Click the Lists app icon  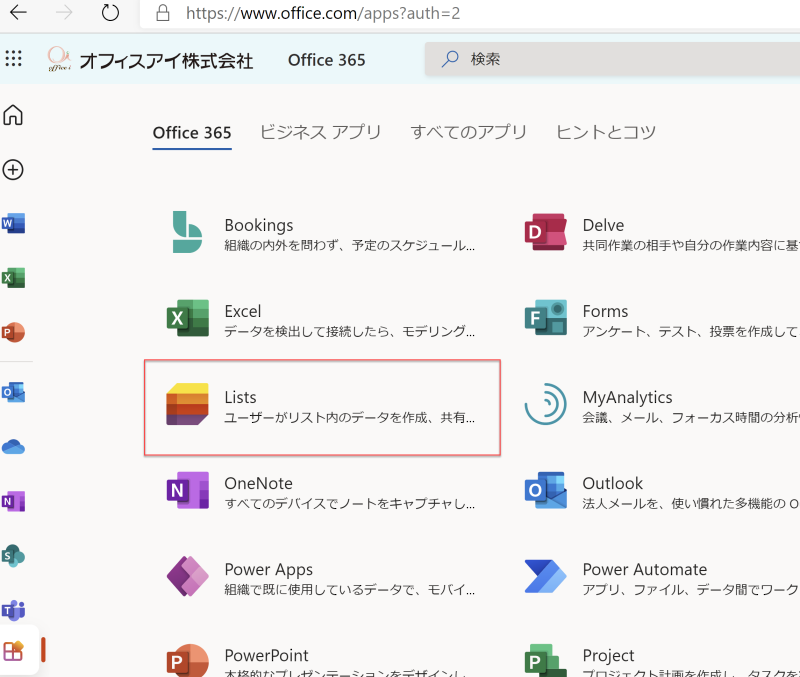coord(187,404)
